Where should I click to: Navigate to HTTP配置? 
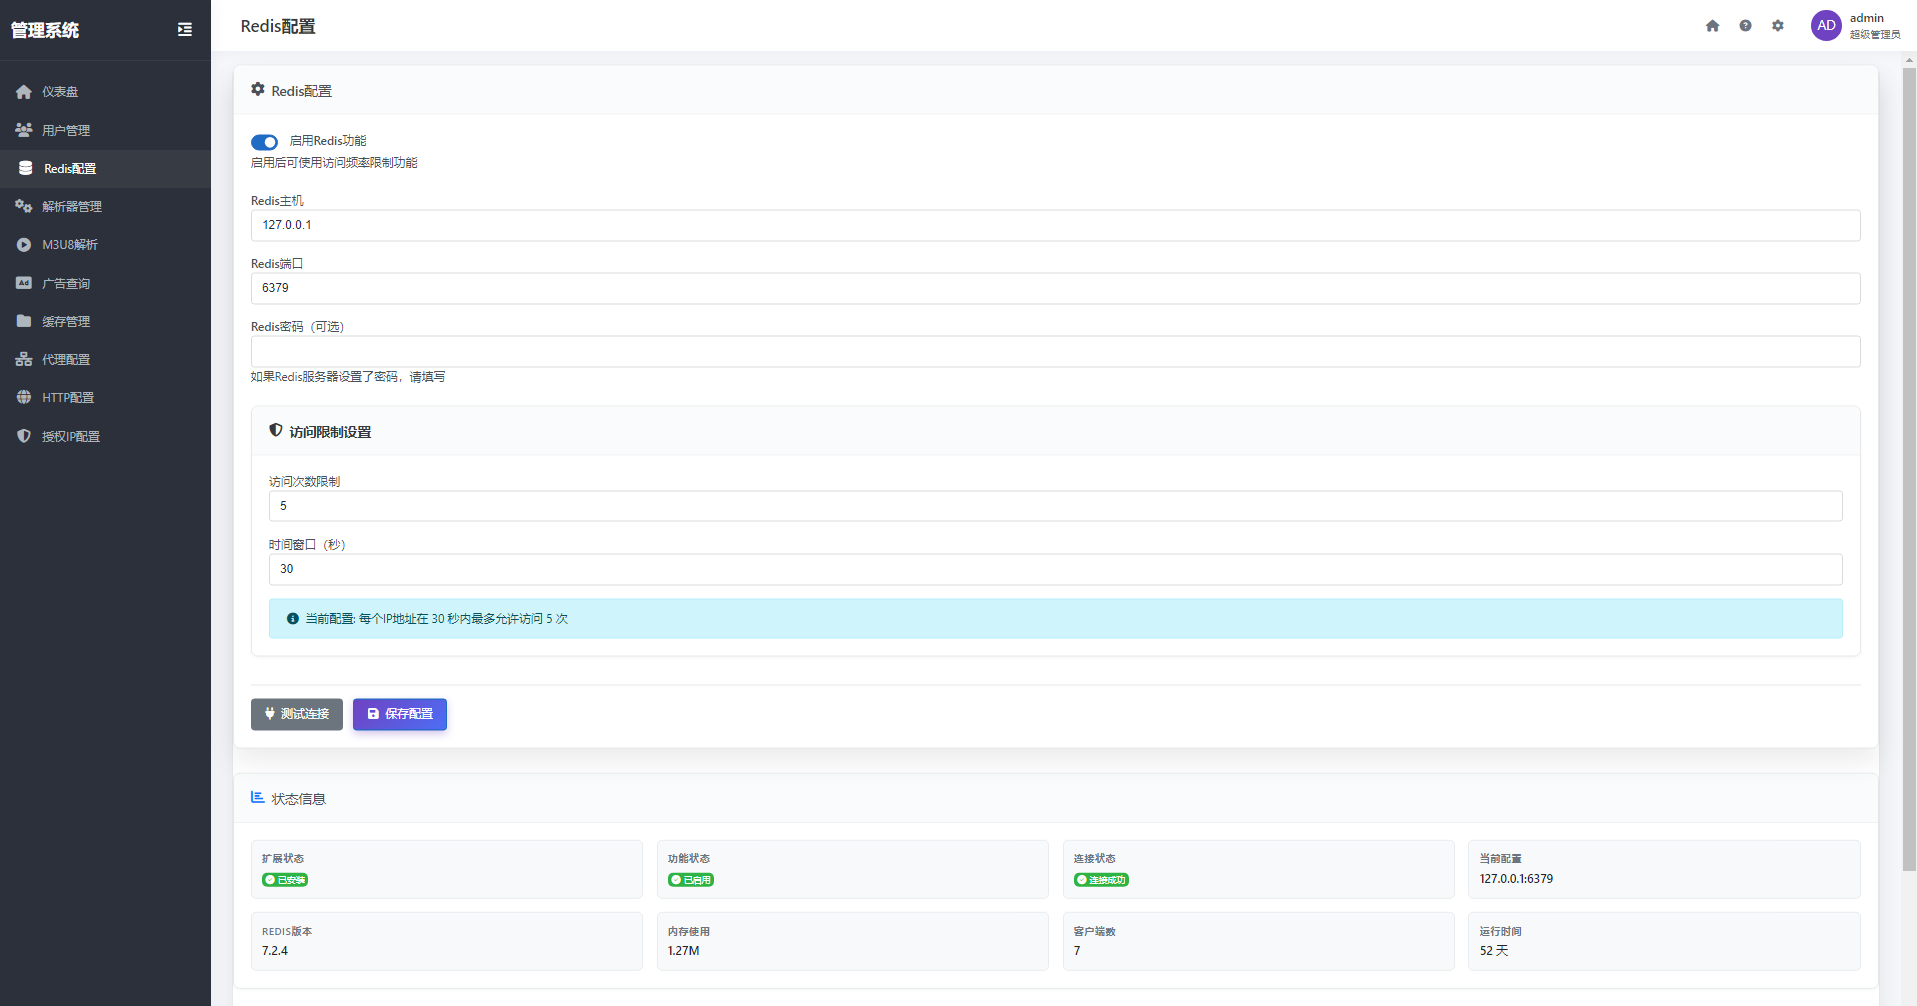pyautogui.click(x=68, y=397)
